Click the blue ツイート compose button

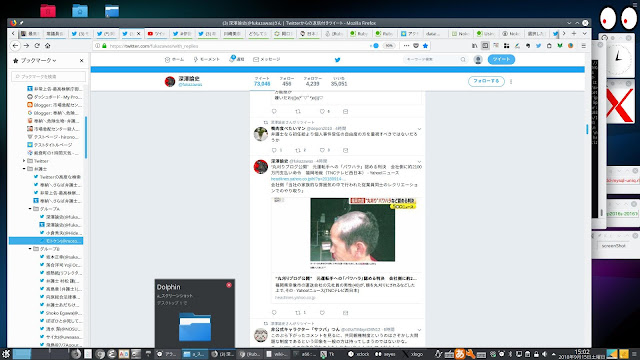[x=501, y=59]
